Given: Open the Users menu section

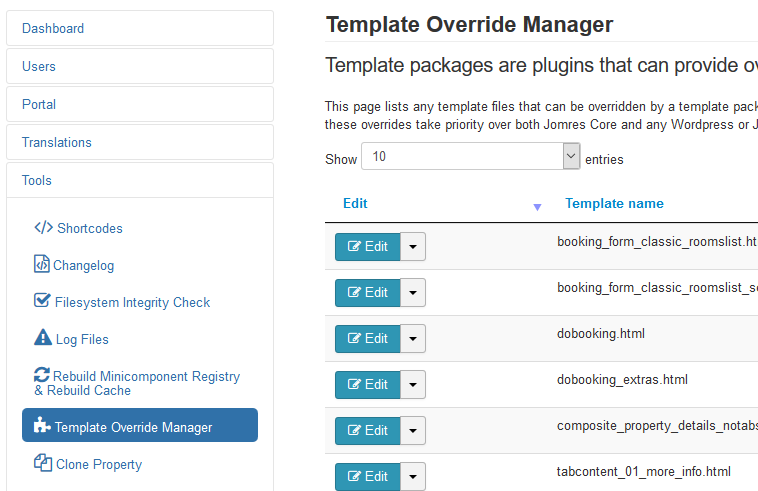Looking at the screenshot, I should [140, 66].
